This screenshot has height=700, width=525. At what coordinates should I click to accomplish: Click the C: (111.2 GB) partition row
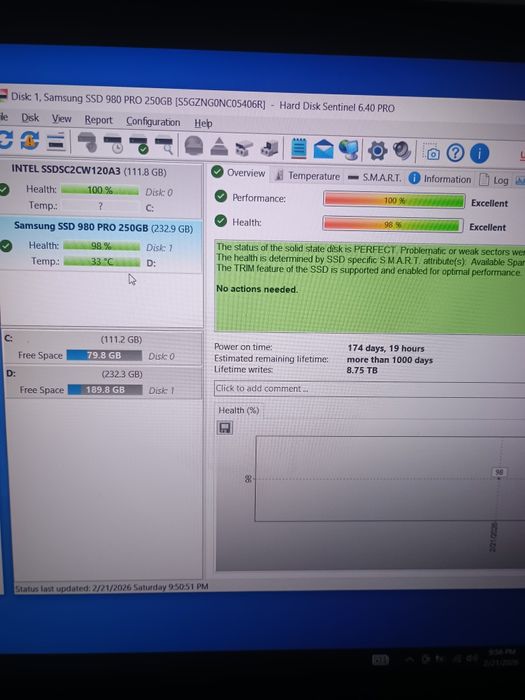(x=102, y=348)
